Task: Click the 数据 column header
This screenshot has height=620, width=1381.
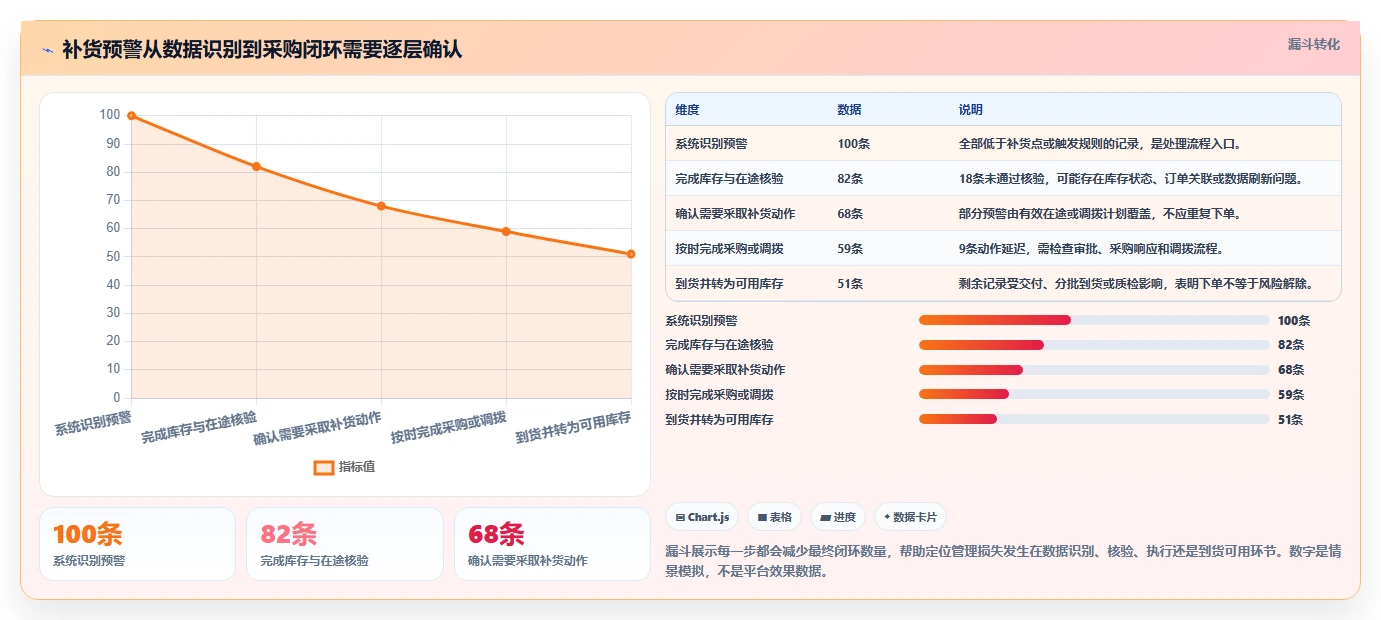Action: 849,110
